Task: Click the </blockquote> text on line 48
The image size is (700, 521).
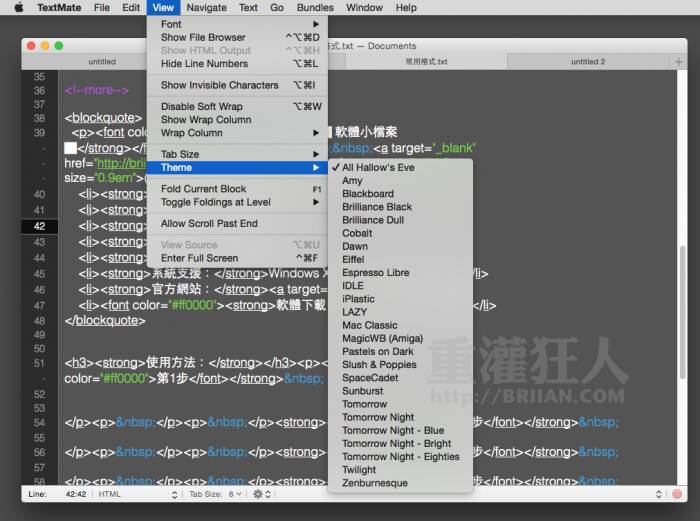Action: tap(105, 321)
